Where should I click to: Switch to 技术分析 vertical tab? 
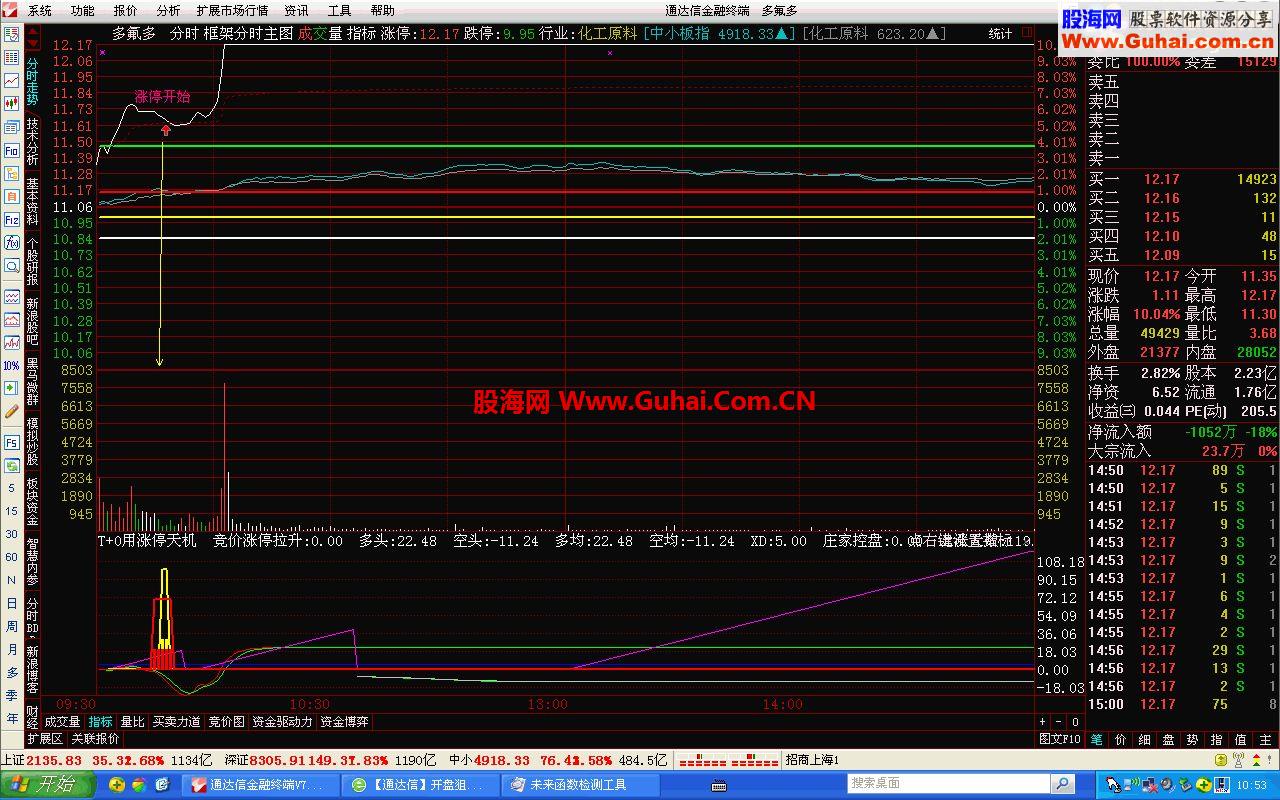pyautogui.click(x=32, y=142)
